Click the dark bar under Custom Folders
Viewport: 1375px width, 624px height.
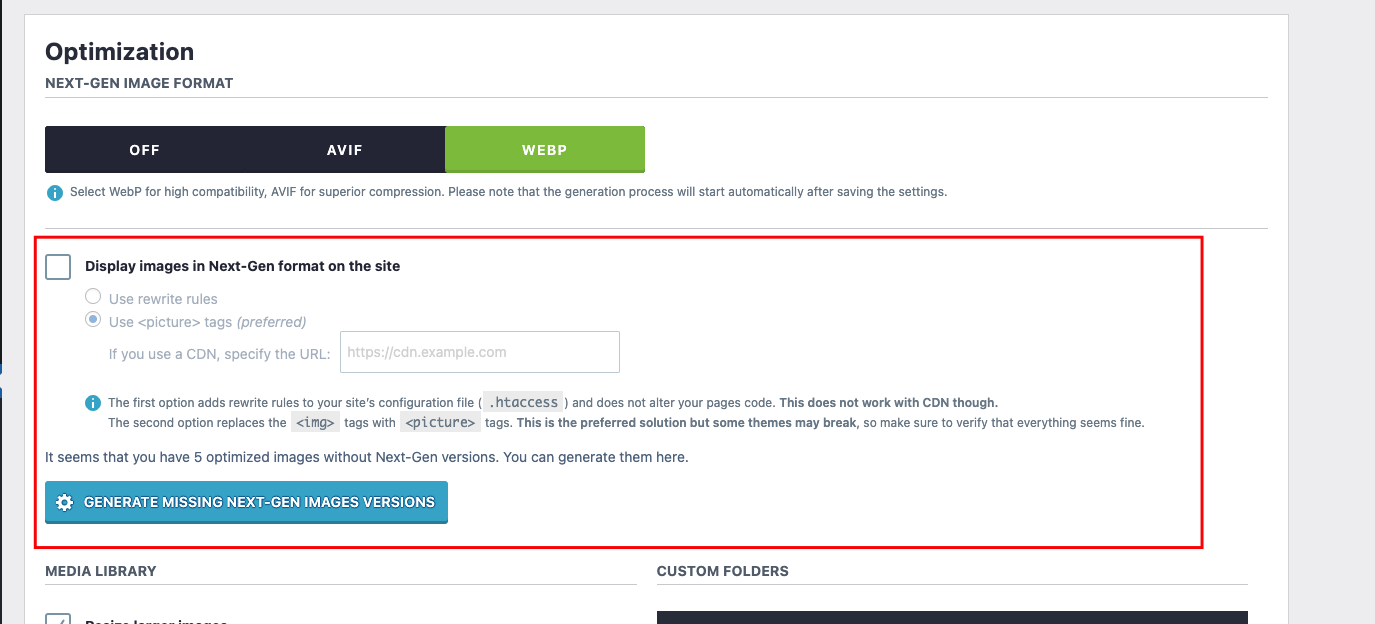pyautogui.click(x=952, y=617)
